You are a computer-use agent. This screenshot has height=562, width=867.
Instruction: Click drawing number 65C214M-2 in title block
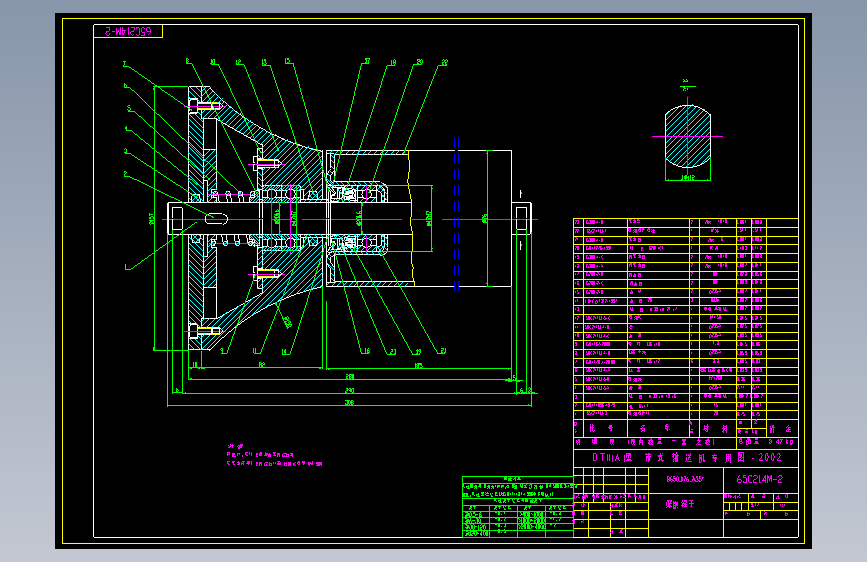(759, 480)
